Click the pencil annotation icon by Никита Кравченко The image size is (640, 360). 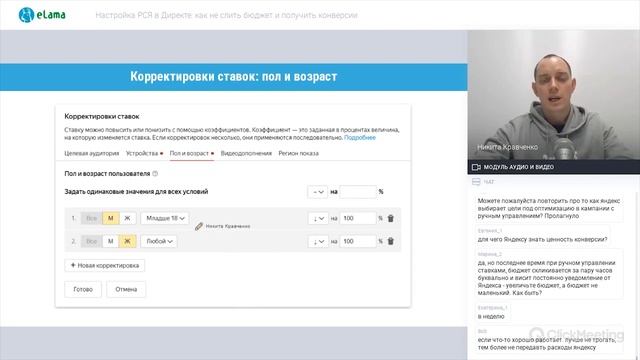coord(199,226)
